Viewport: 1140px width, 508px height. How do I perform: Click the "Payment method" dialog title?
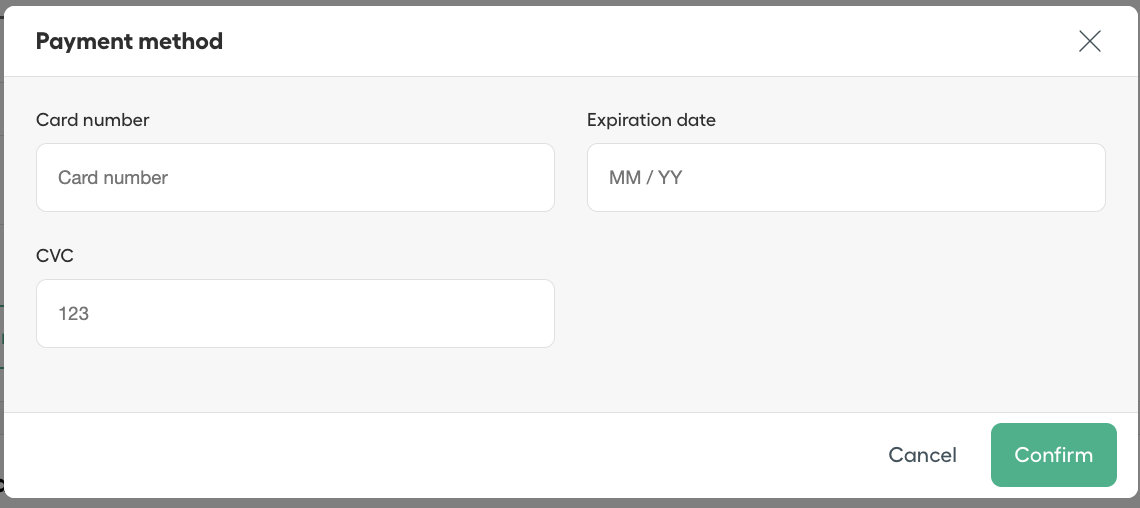point(129,41)
